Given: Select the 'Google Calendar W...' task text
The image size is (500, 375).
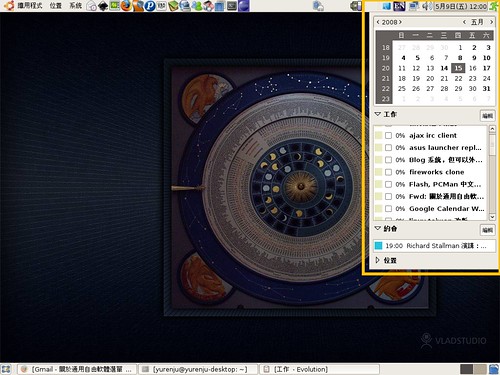Looking at the screenshot, I should (447, 209).
